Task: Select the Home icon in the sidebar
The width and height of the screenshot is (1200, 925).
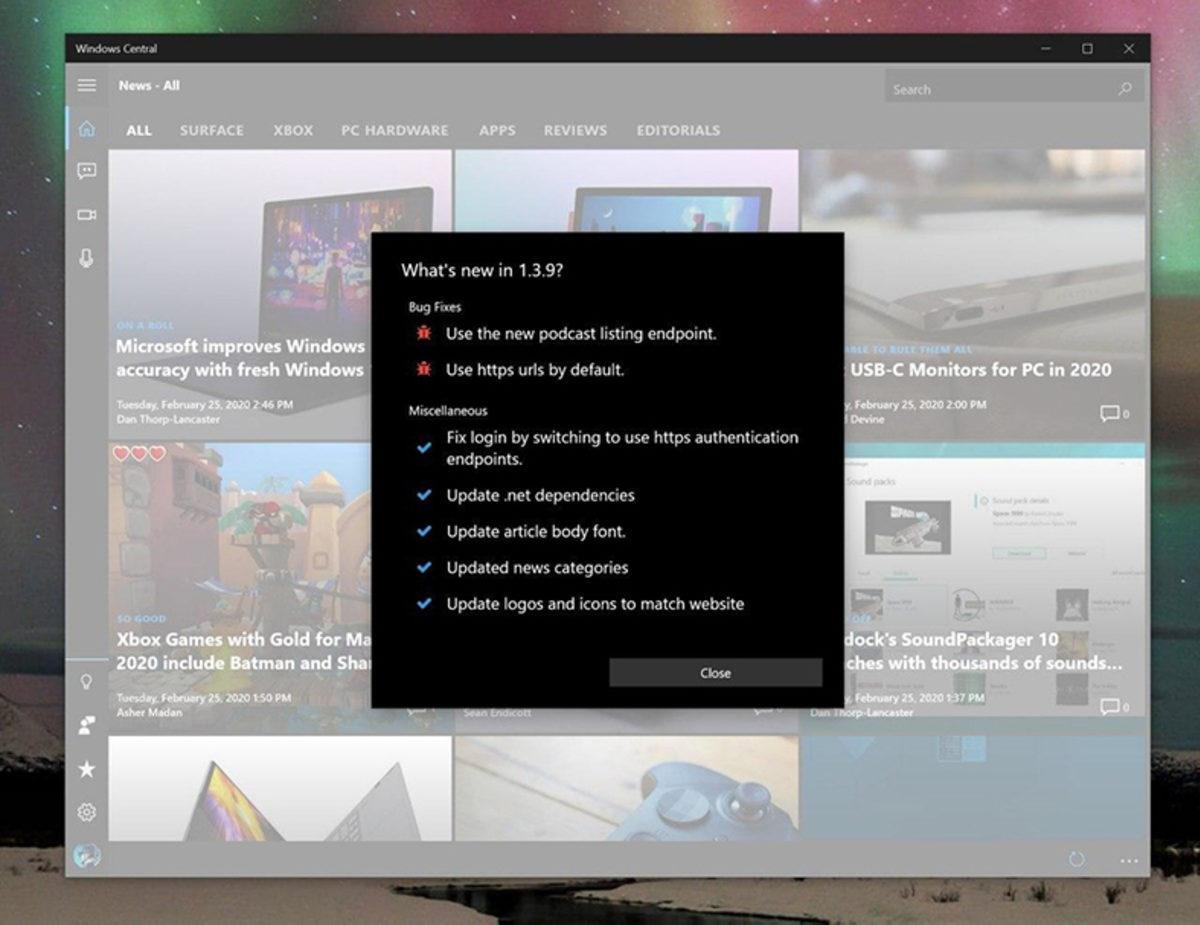Action: tap(86, 128)
